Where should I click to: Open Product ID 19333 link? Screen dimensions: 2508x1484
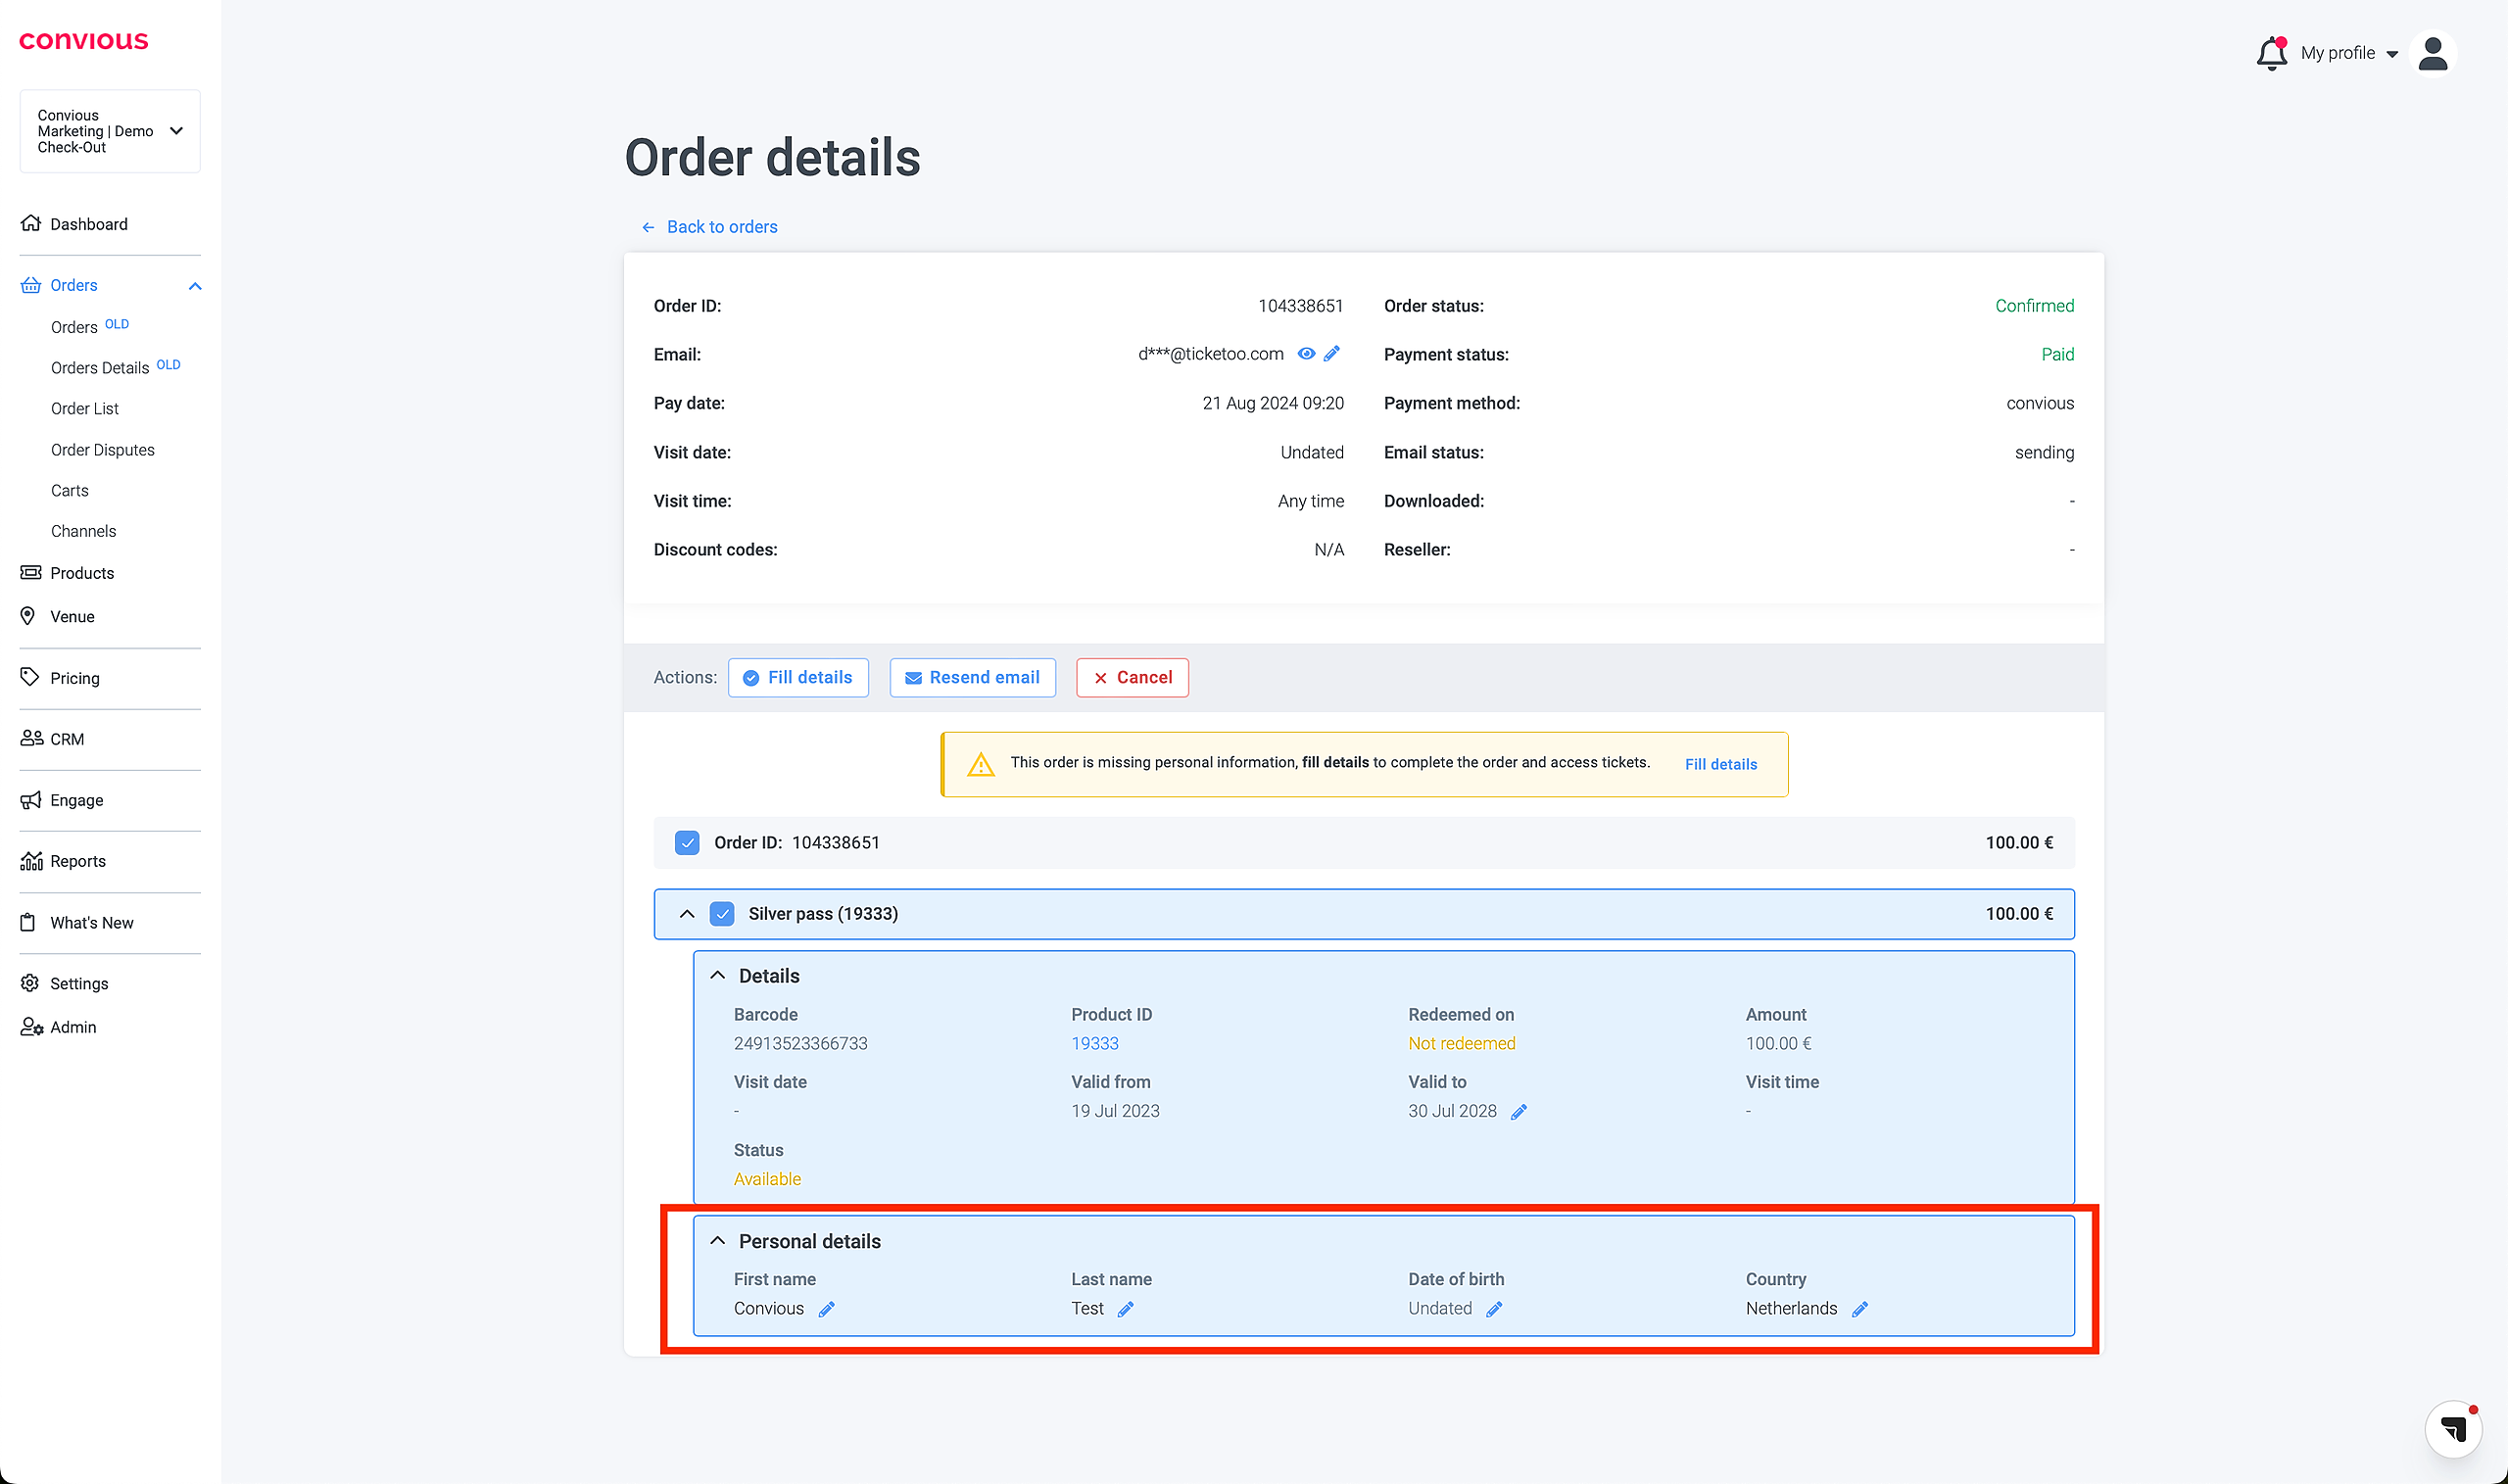point(1094,1044)
